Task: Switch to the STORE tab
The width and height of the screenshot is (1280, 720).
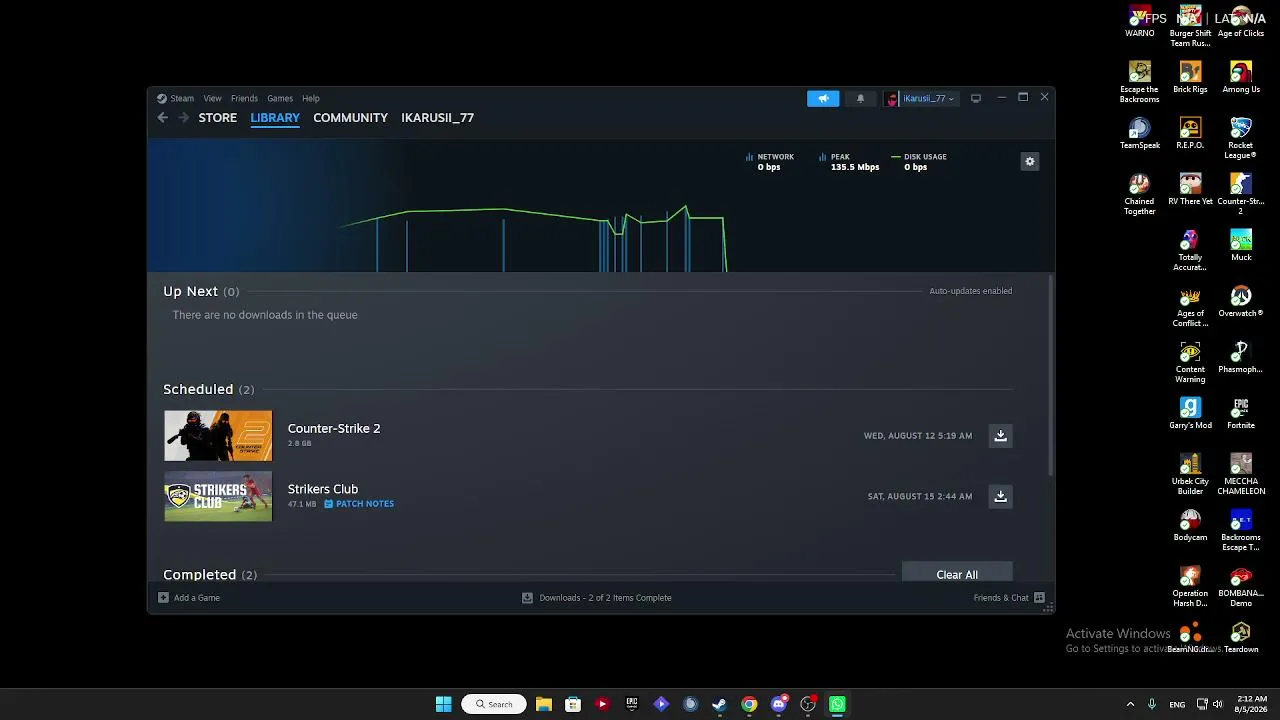Action: [218, 117]
